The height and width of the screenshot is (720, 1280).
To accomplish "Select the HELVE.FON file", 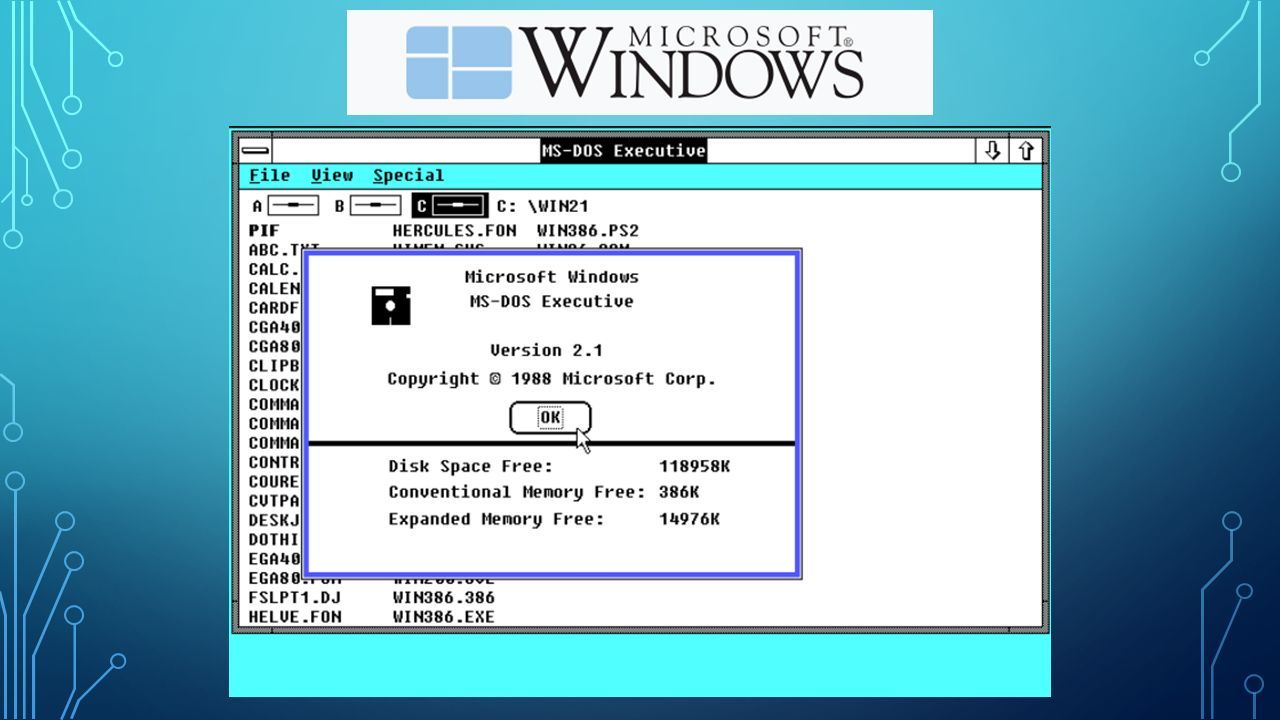I will [x=295, y=617].
